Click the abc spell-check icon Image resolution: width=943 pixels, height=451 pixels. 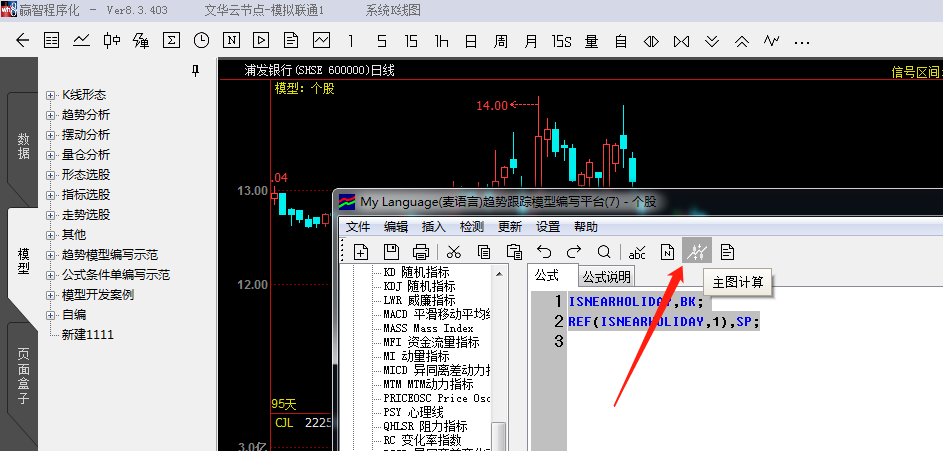coord(637,252)
